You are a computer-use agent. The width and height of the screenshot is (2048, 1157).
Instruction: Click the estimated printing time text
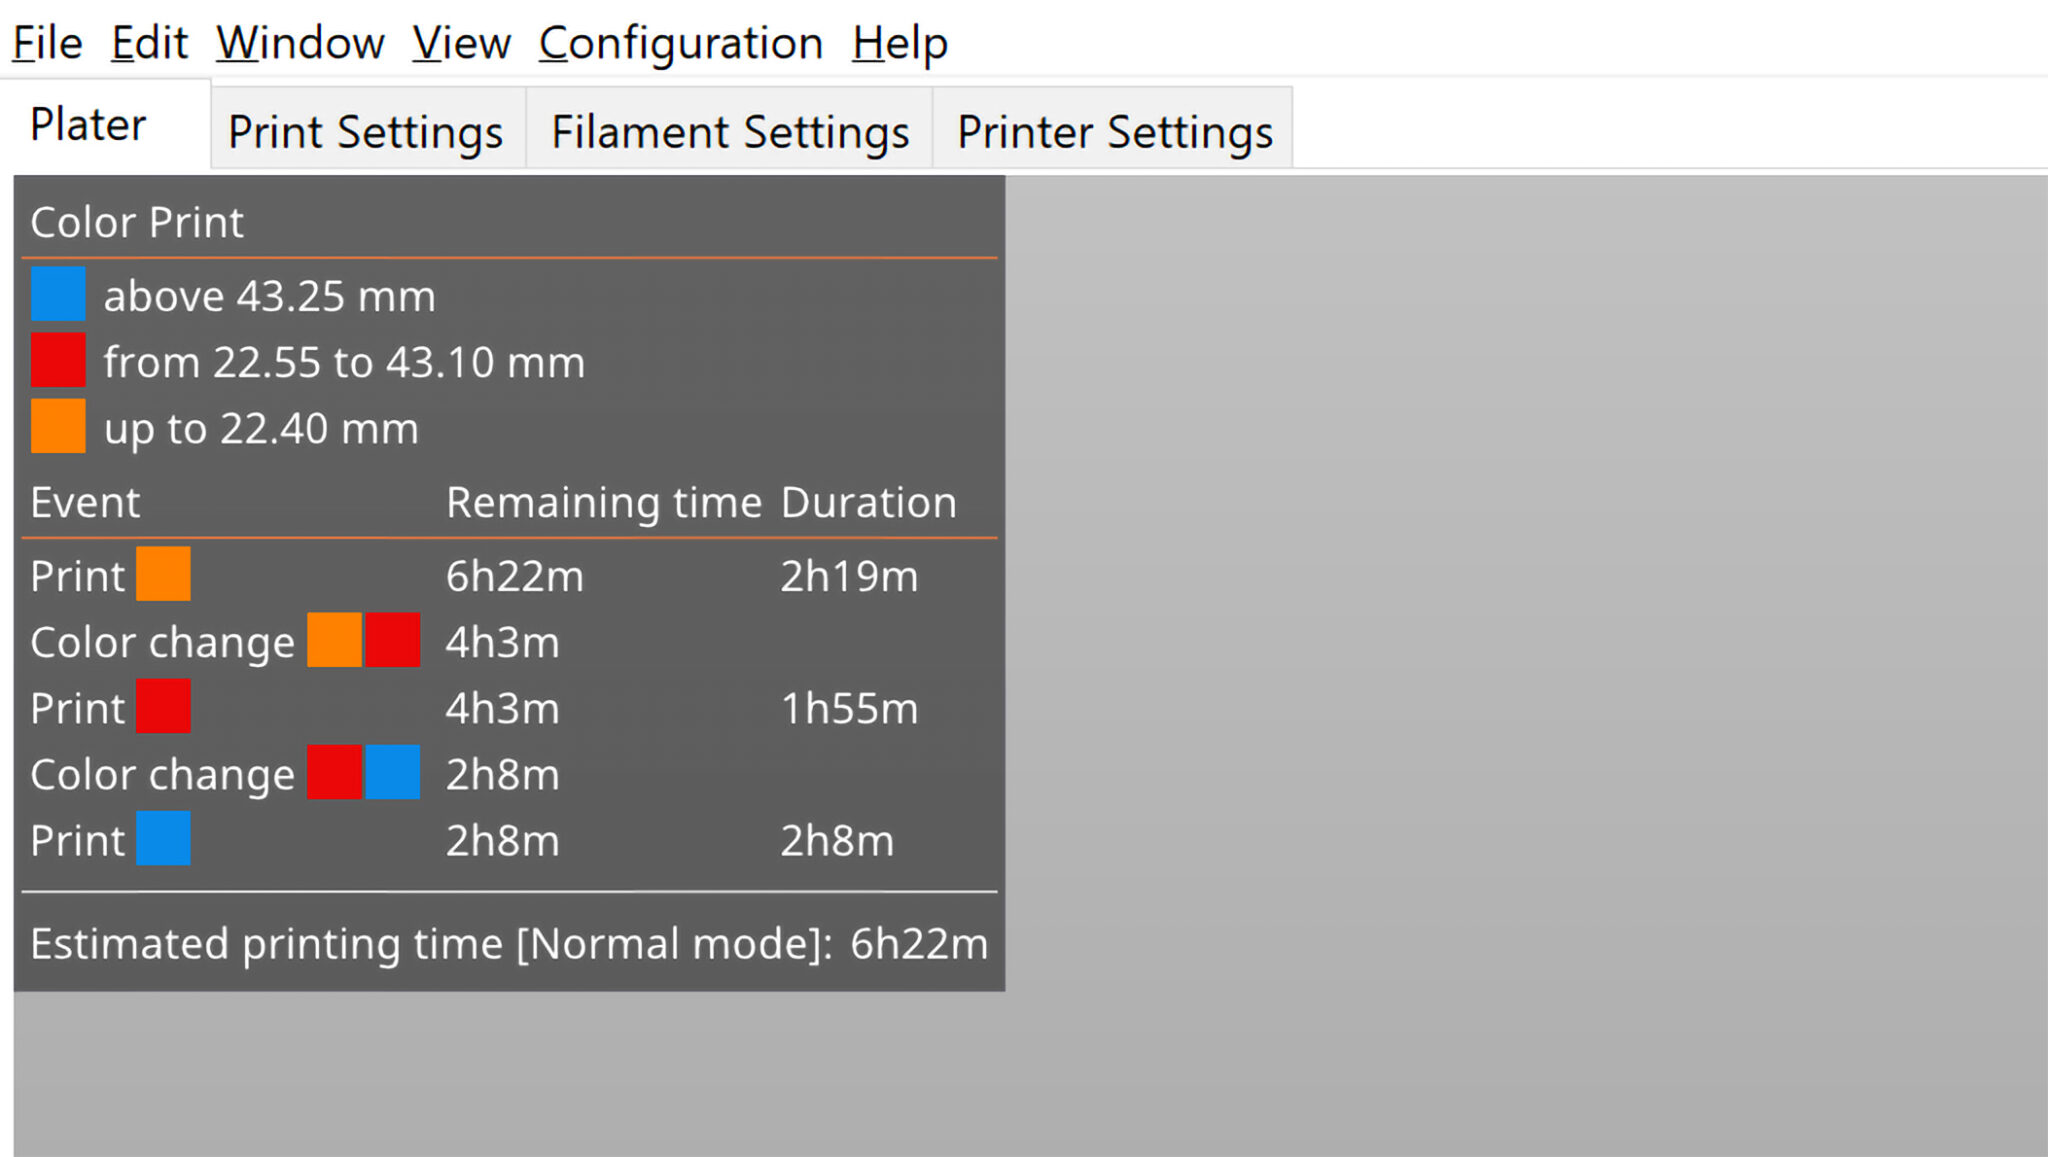508,941
